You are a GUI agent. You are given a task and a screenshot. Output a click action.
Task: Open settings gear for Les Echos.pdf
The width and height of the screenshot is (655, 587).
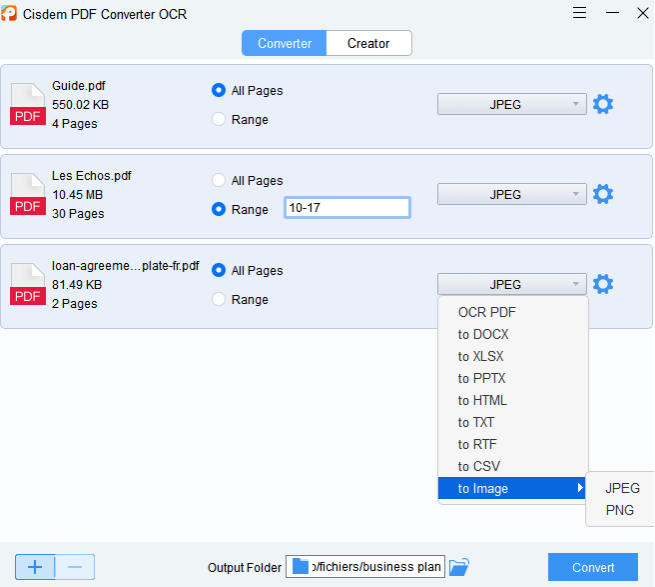coord(603,194)
